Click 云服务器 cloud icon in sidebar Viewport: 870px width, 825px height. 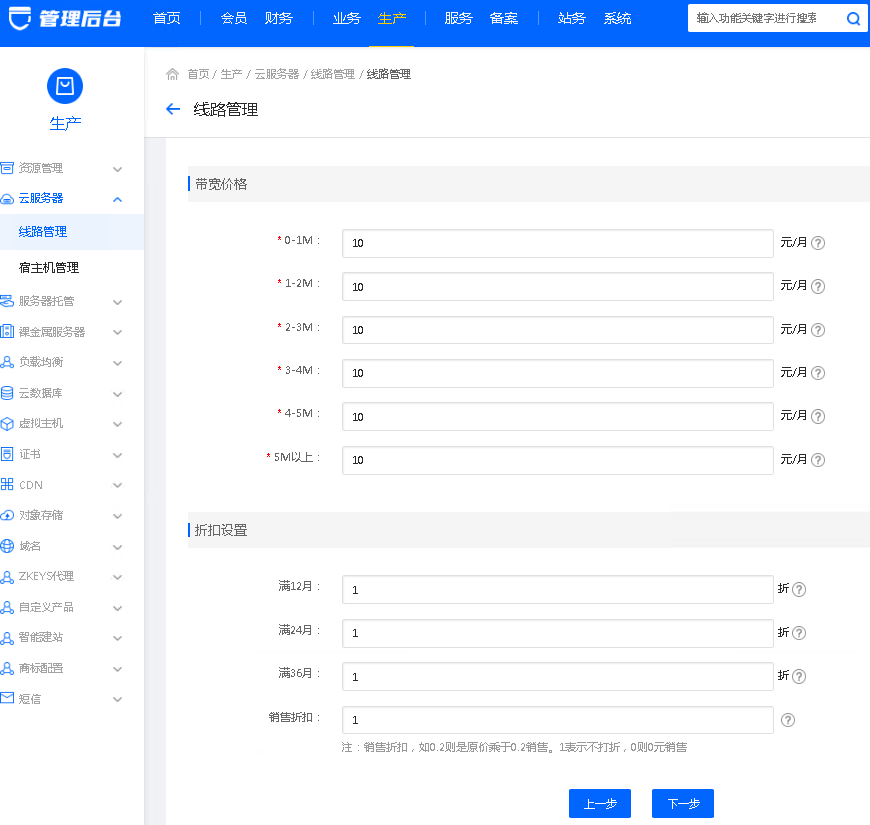click(7, 199)
